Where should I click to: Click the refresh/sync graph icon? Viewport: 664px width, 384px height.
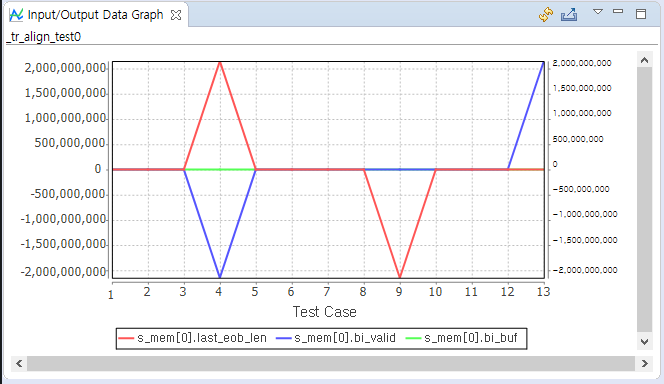tap(546, 14)
